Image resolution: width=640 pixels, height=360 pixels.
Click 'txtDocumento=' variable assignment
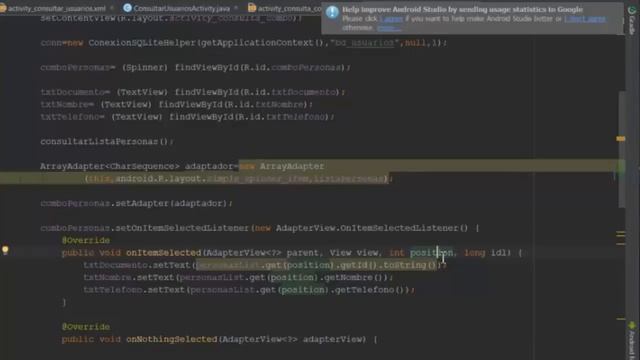click(75, 92)
